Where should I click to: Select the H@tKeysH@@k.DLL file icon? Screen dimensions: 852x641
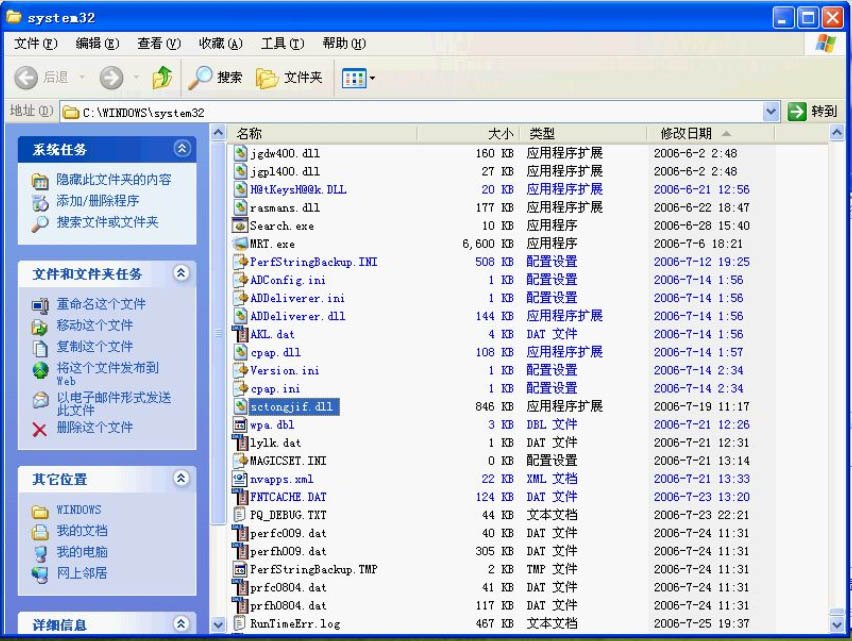click(x=241, y=190)
